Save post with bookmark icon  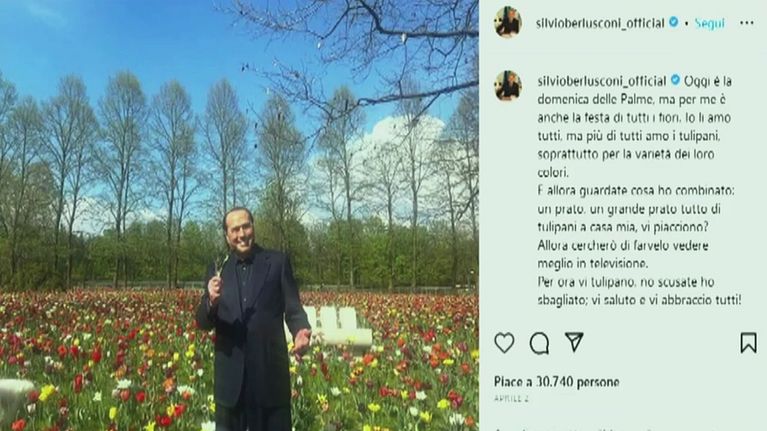pos(748,342)
